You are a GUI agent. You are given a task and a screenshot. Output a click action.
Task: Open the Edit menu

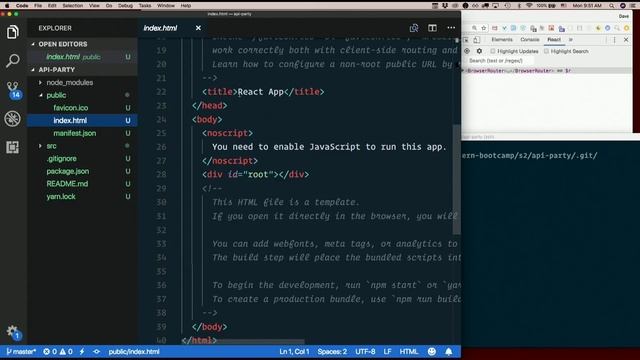(x=52, y=6)
